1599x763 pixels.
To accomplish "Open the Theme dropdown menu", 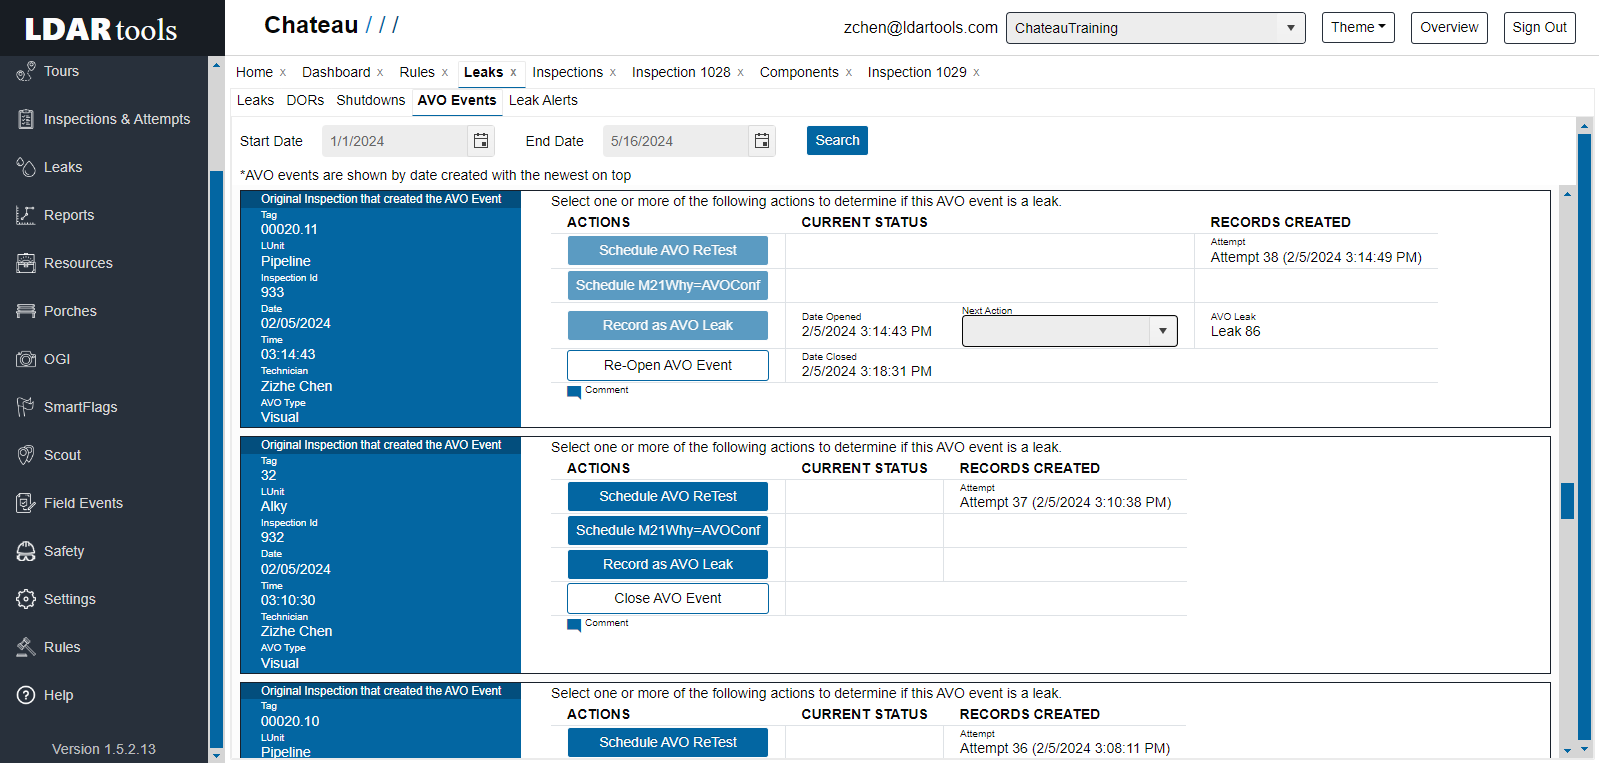I will tap(1358, 28).
